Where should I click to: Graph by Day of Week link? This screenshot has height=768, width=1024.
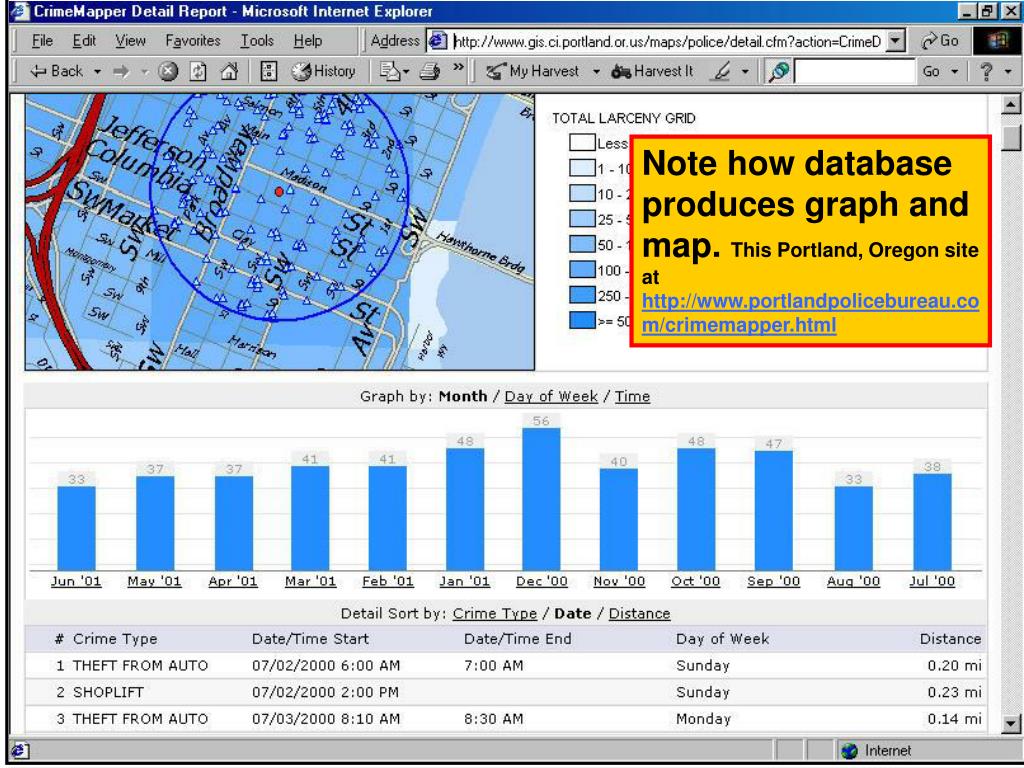click(x=551, y=396)
